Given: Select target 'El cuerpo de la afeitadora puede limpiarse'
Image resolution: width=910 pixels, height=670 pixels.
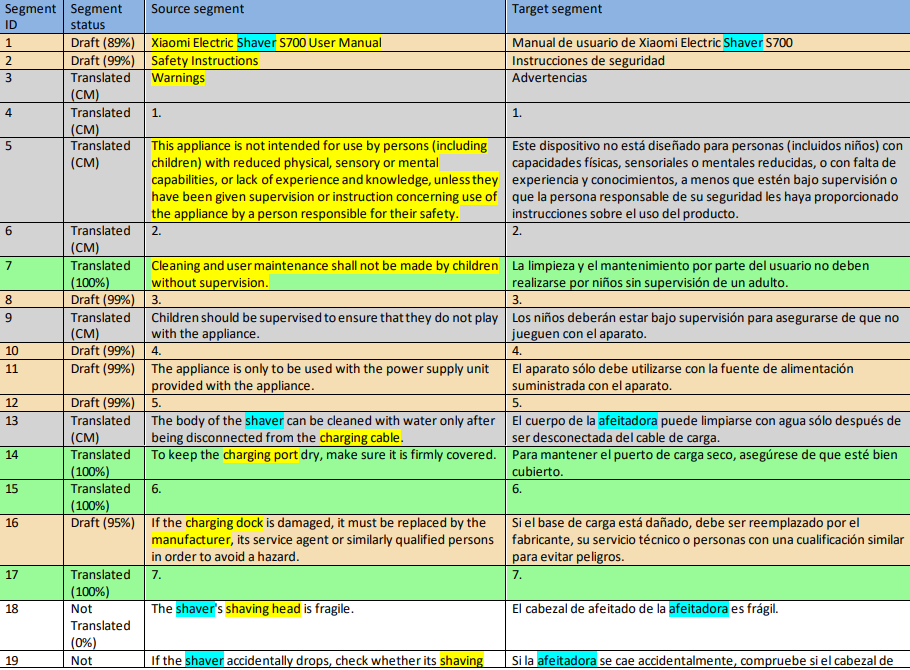Looking at the screenshot, I should point(706,429).
